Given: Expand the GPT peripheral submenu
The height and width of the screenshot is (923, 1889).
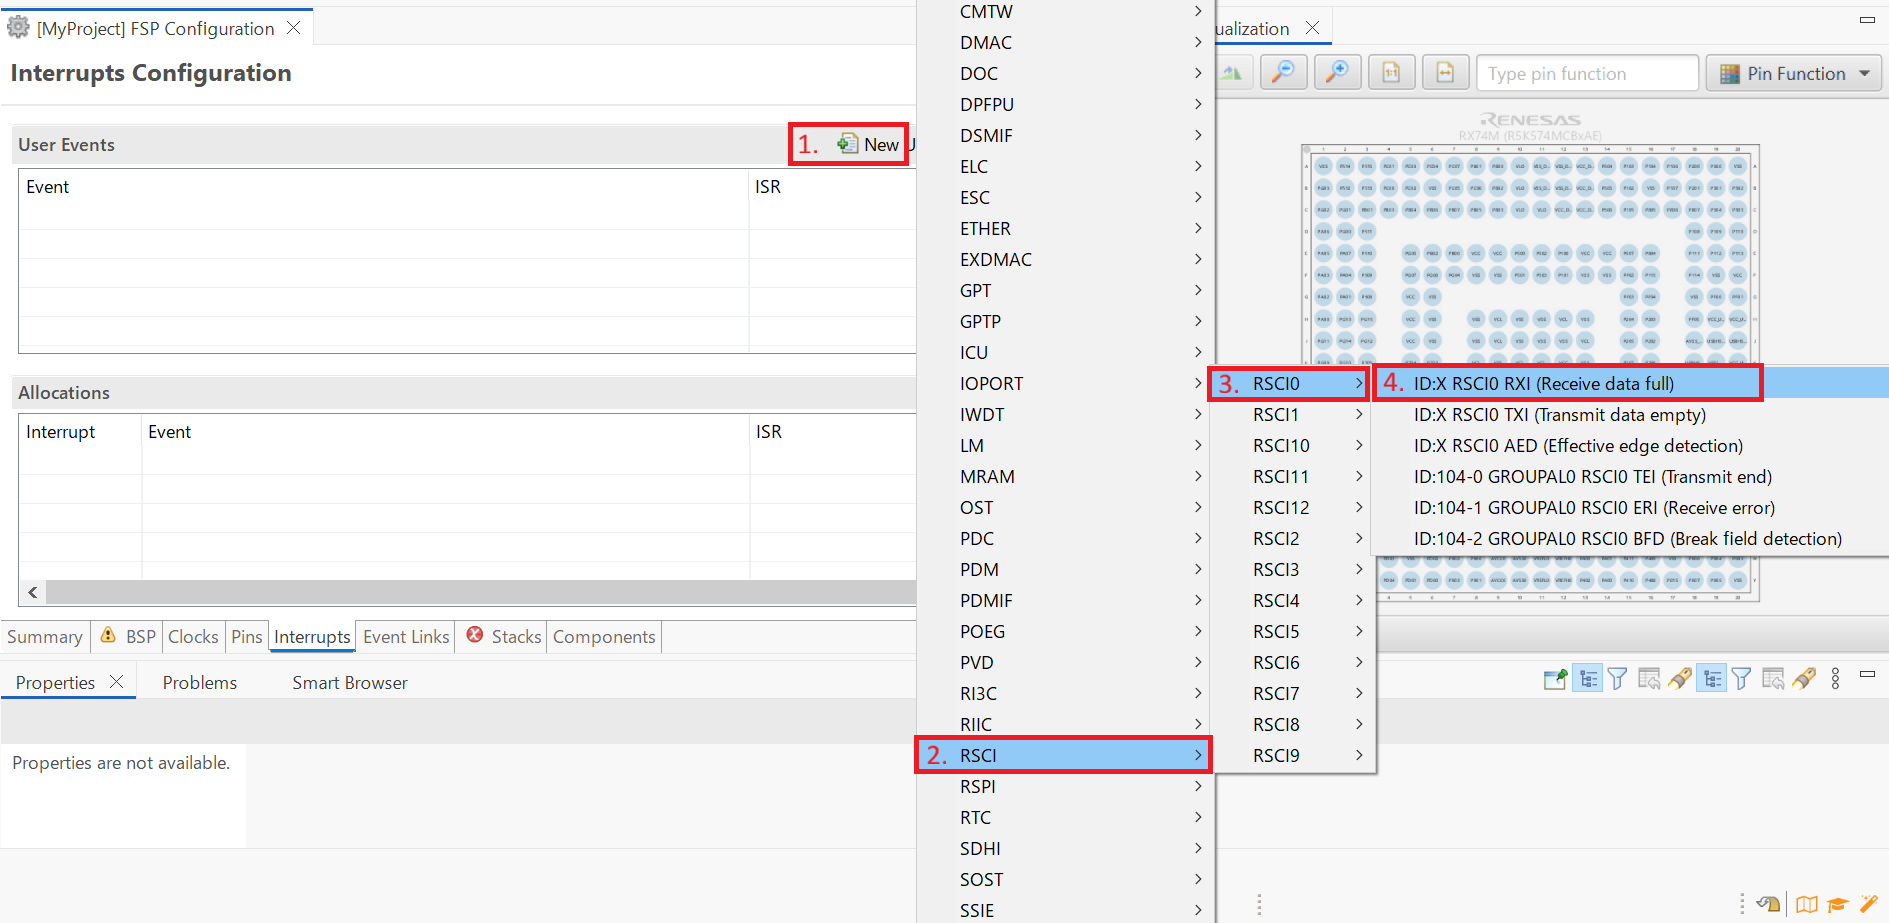Looking at the screenshot, I should tap(1063, 290).
